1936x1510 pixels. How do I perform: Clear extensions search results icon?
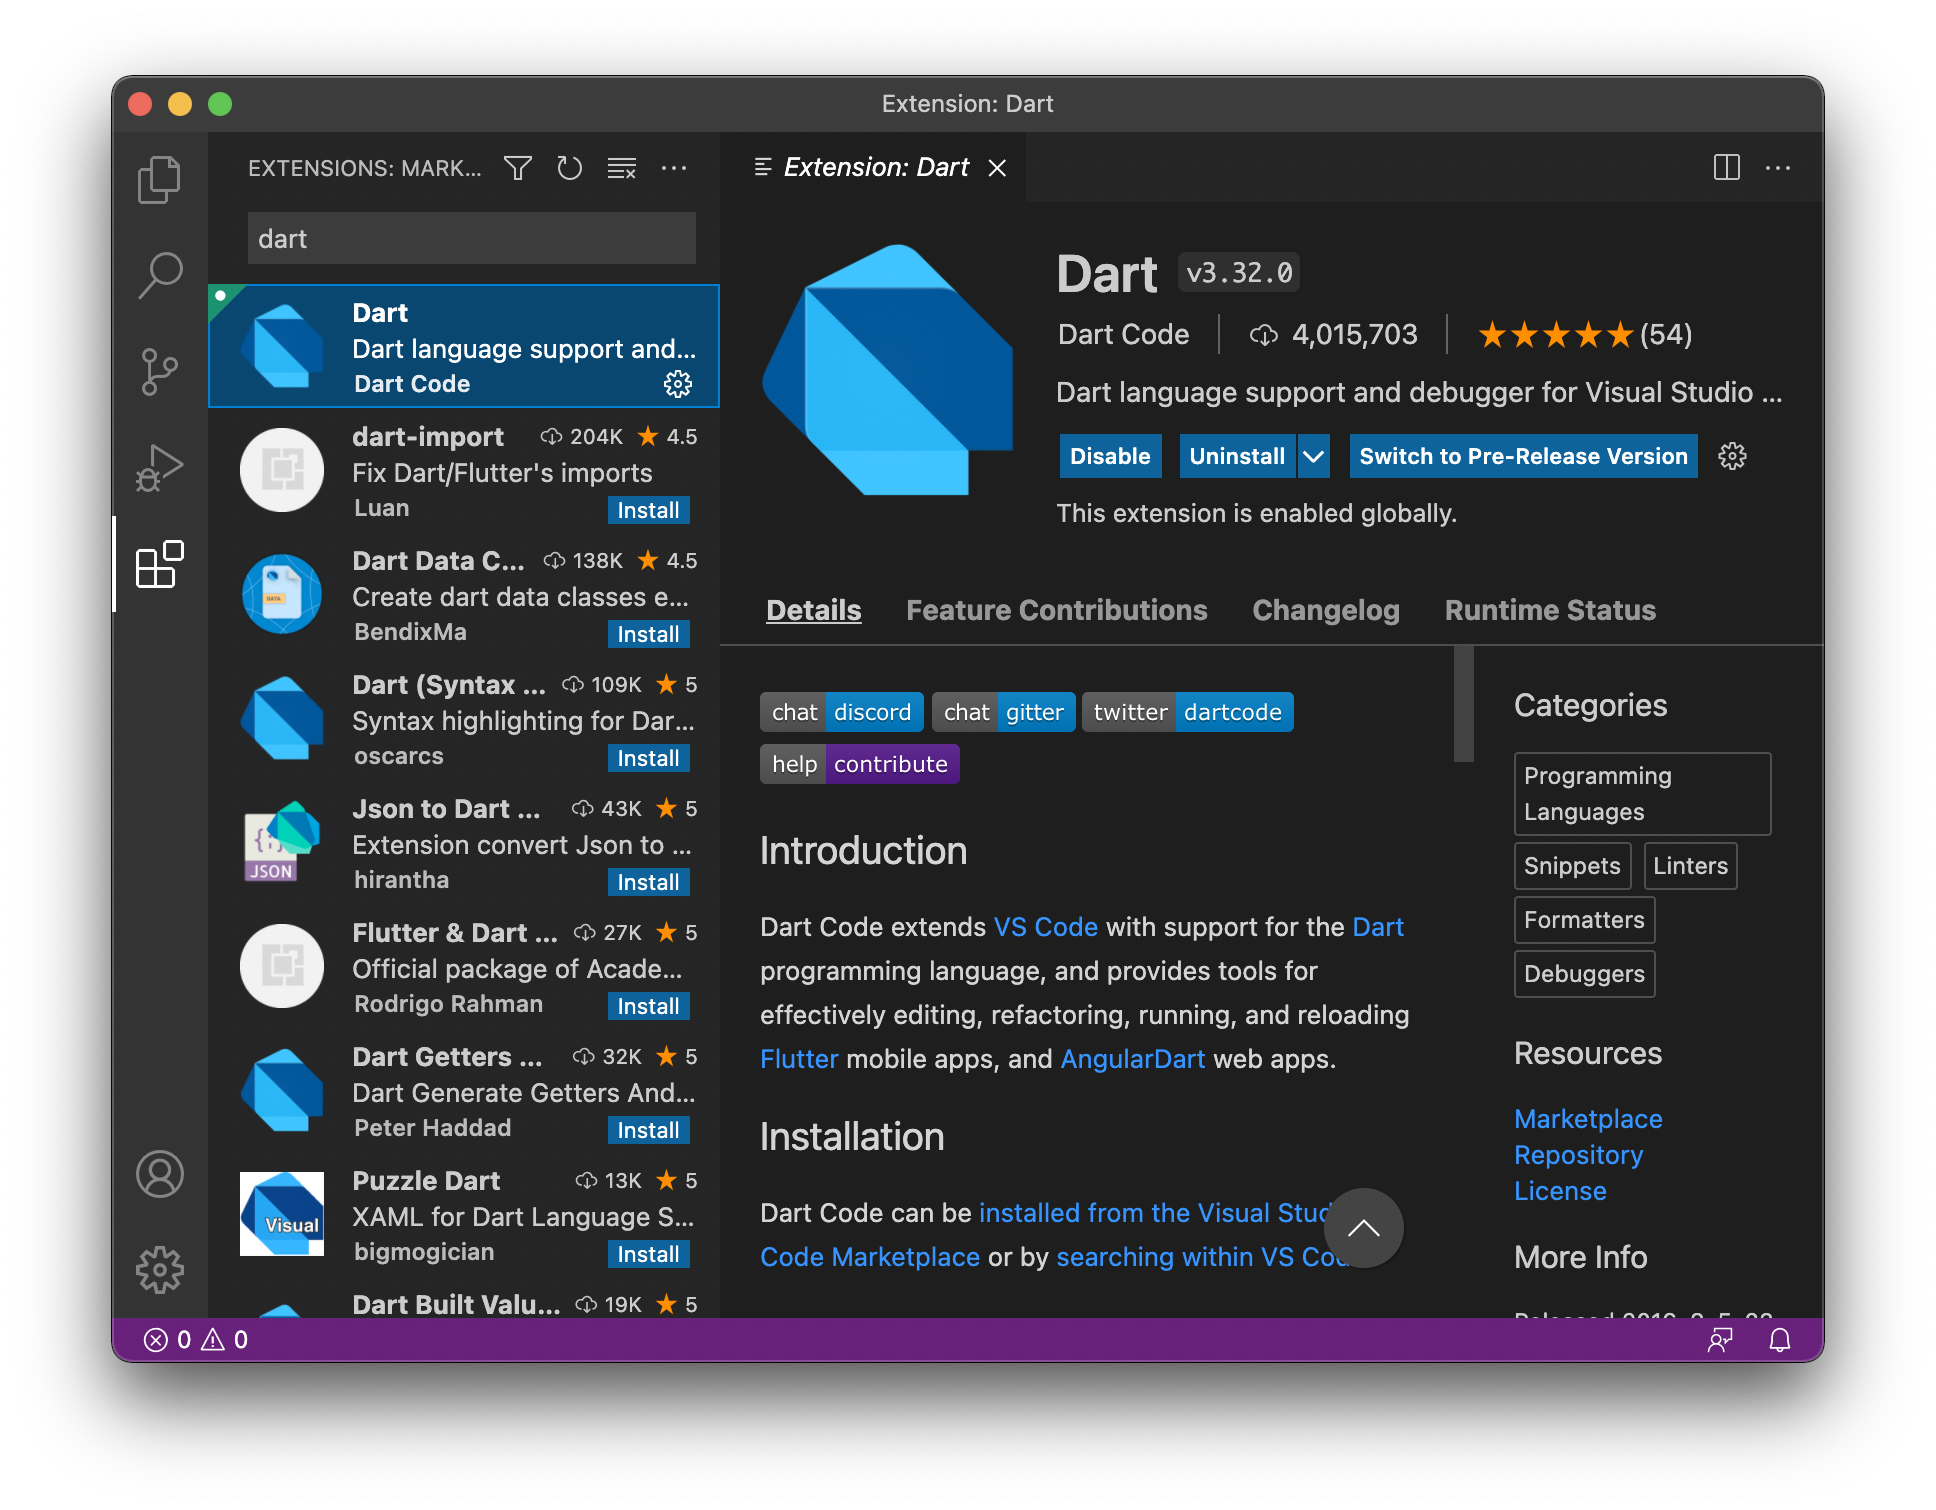tap(621, 168)
